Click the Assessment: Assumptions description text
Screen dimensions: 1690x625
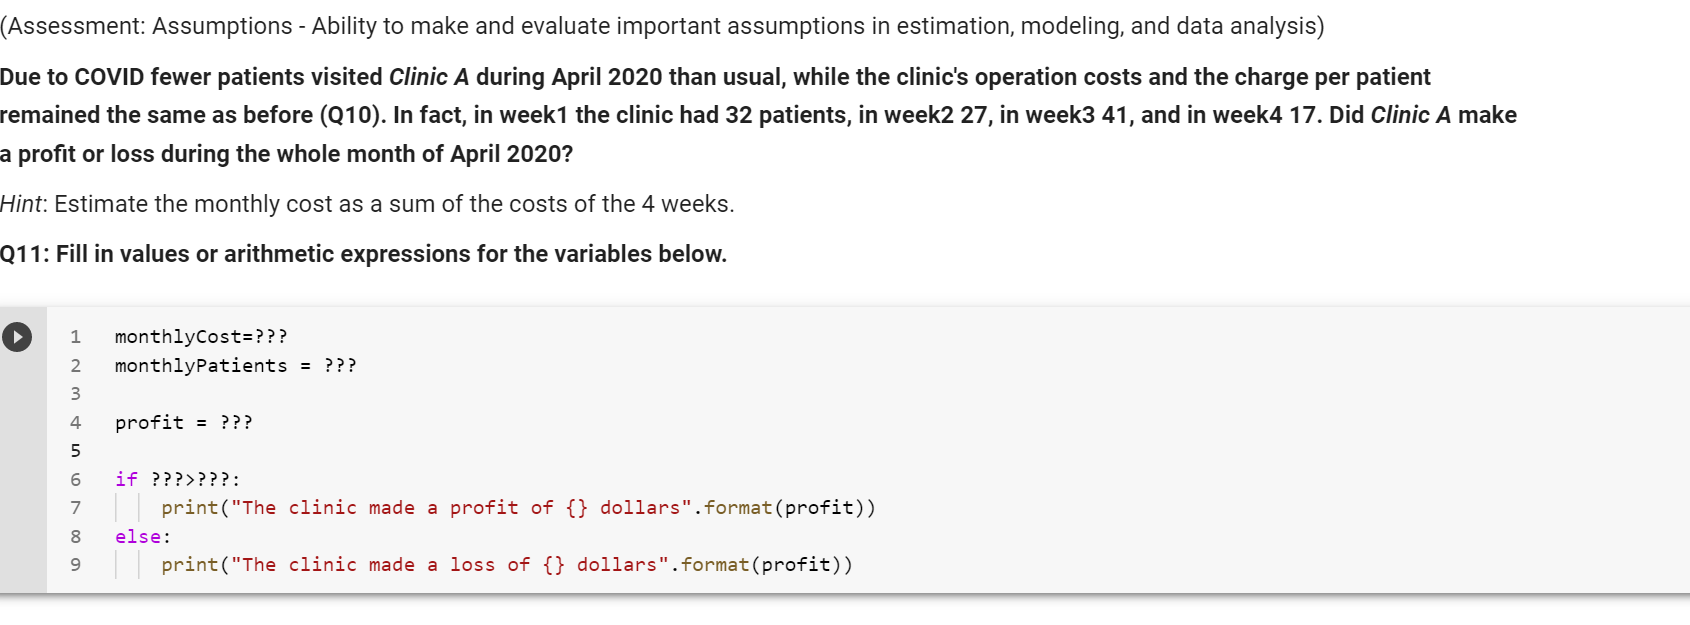click(661, 26)
